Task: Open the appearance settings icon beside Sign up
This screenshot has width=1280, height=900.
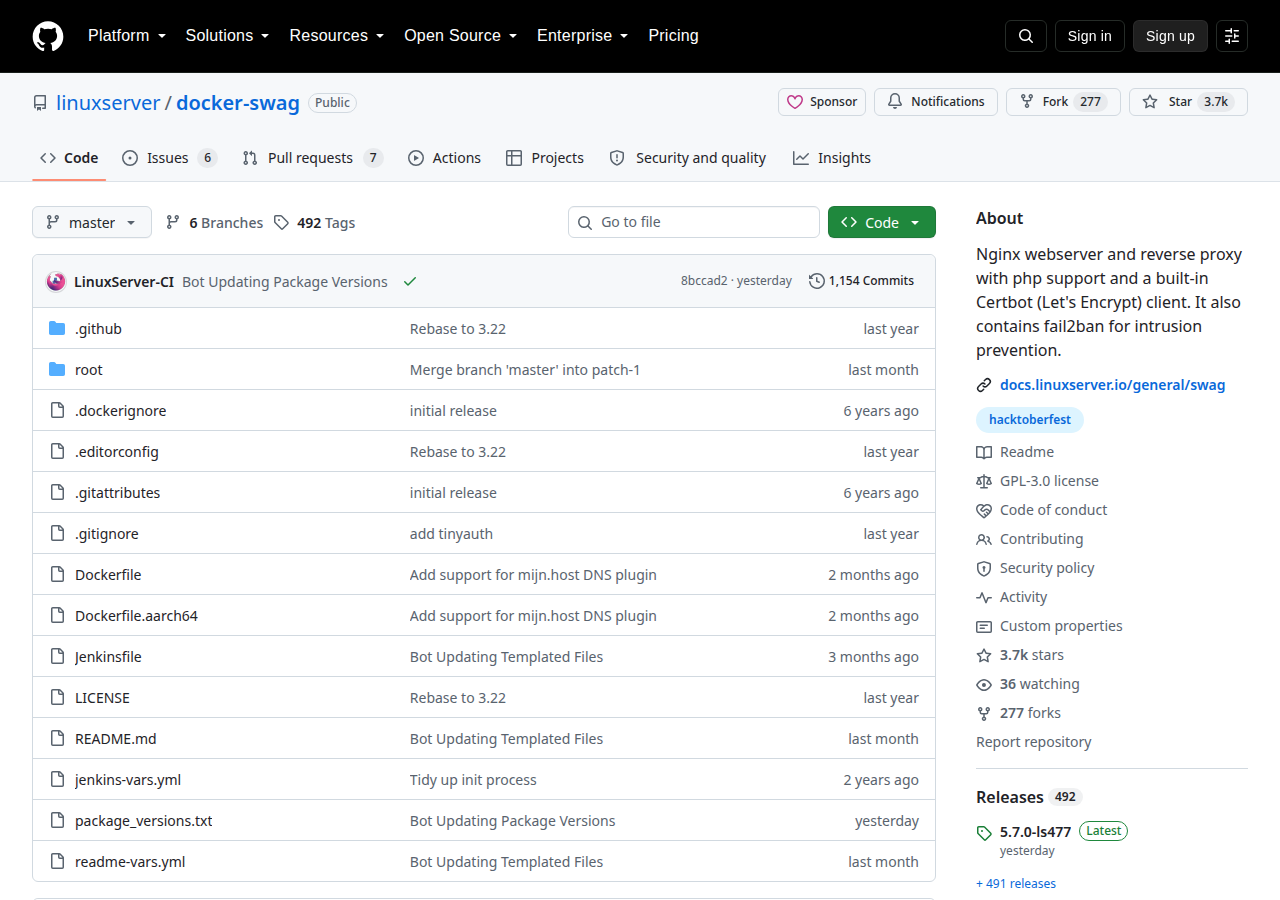Action: point(1232,36)
